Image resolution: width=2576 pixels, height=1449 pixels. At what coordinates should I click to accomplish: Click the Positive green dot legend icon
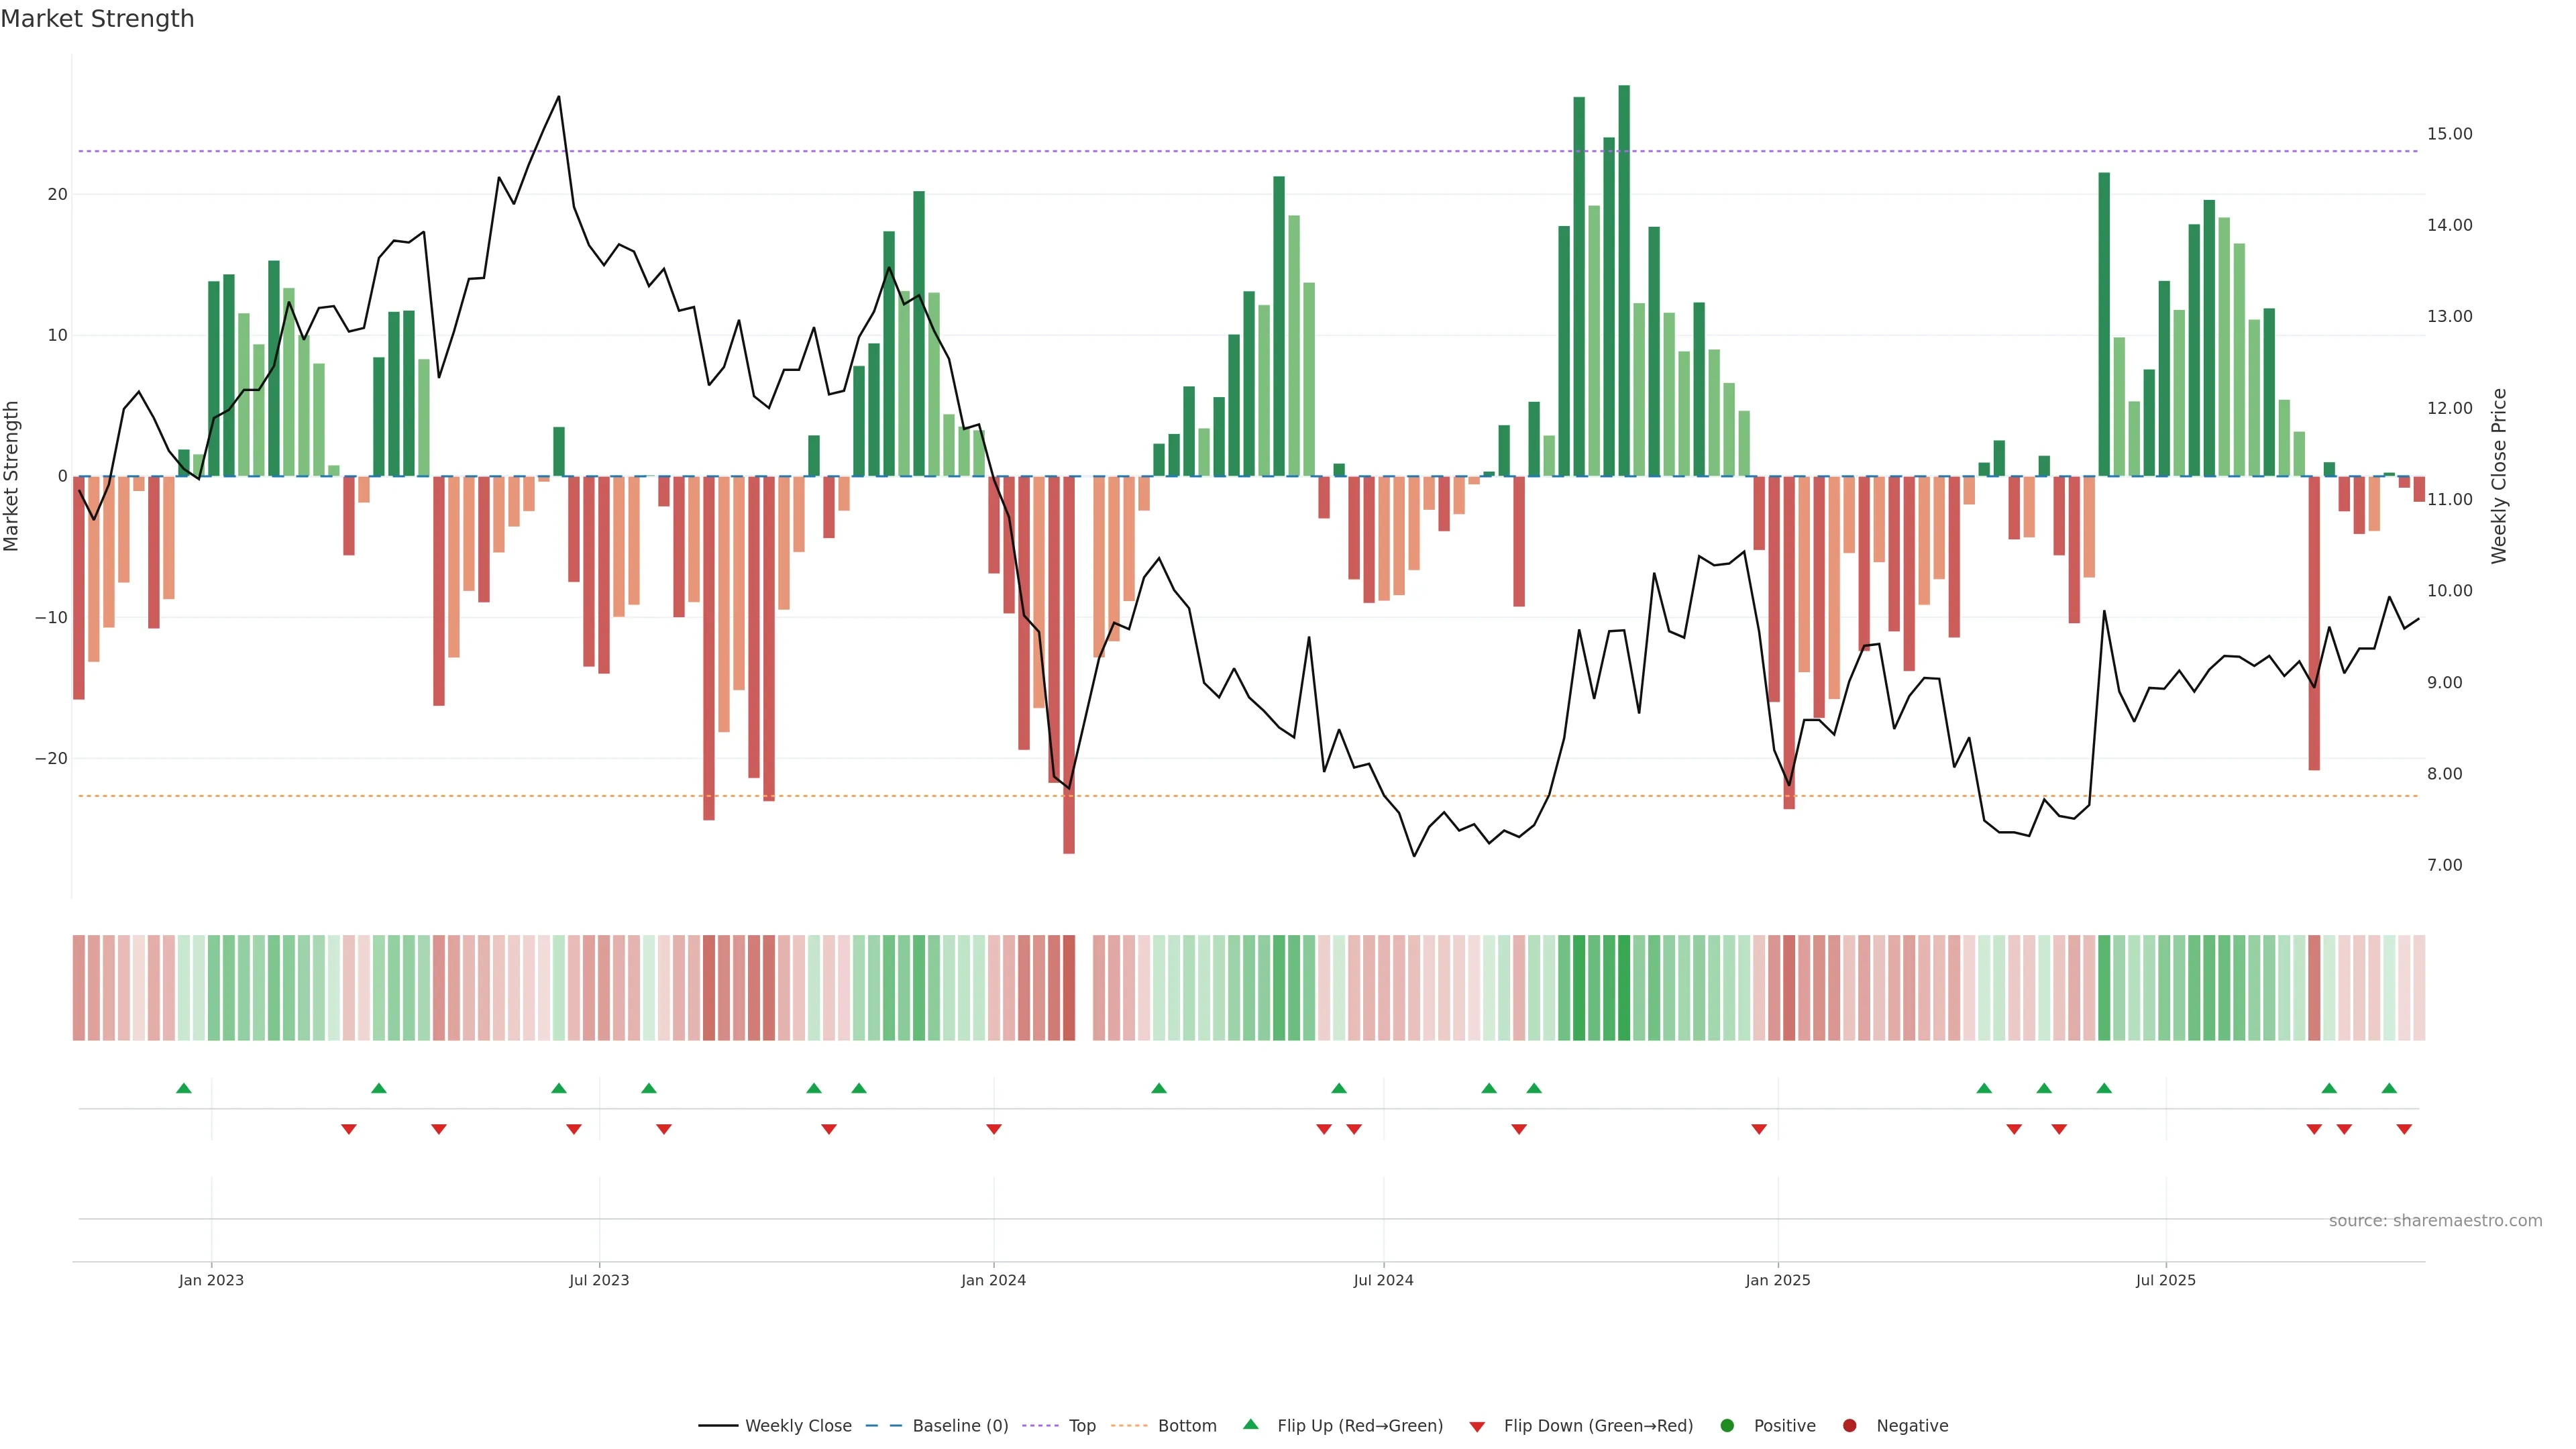click(x=1727, y=1426)
